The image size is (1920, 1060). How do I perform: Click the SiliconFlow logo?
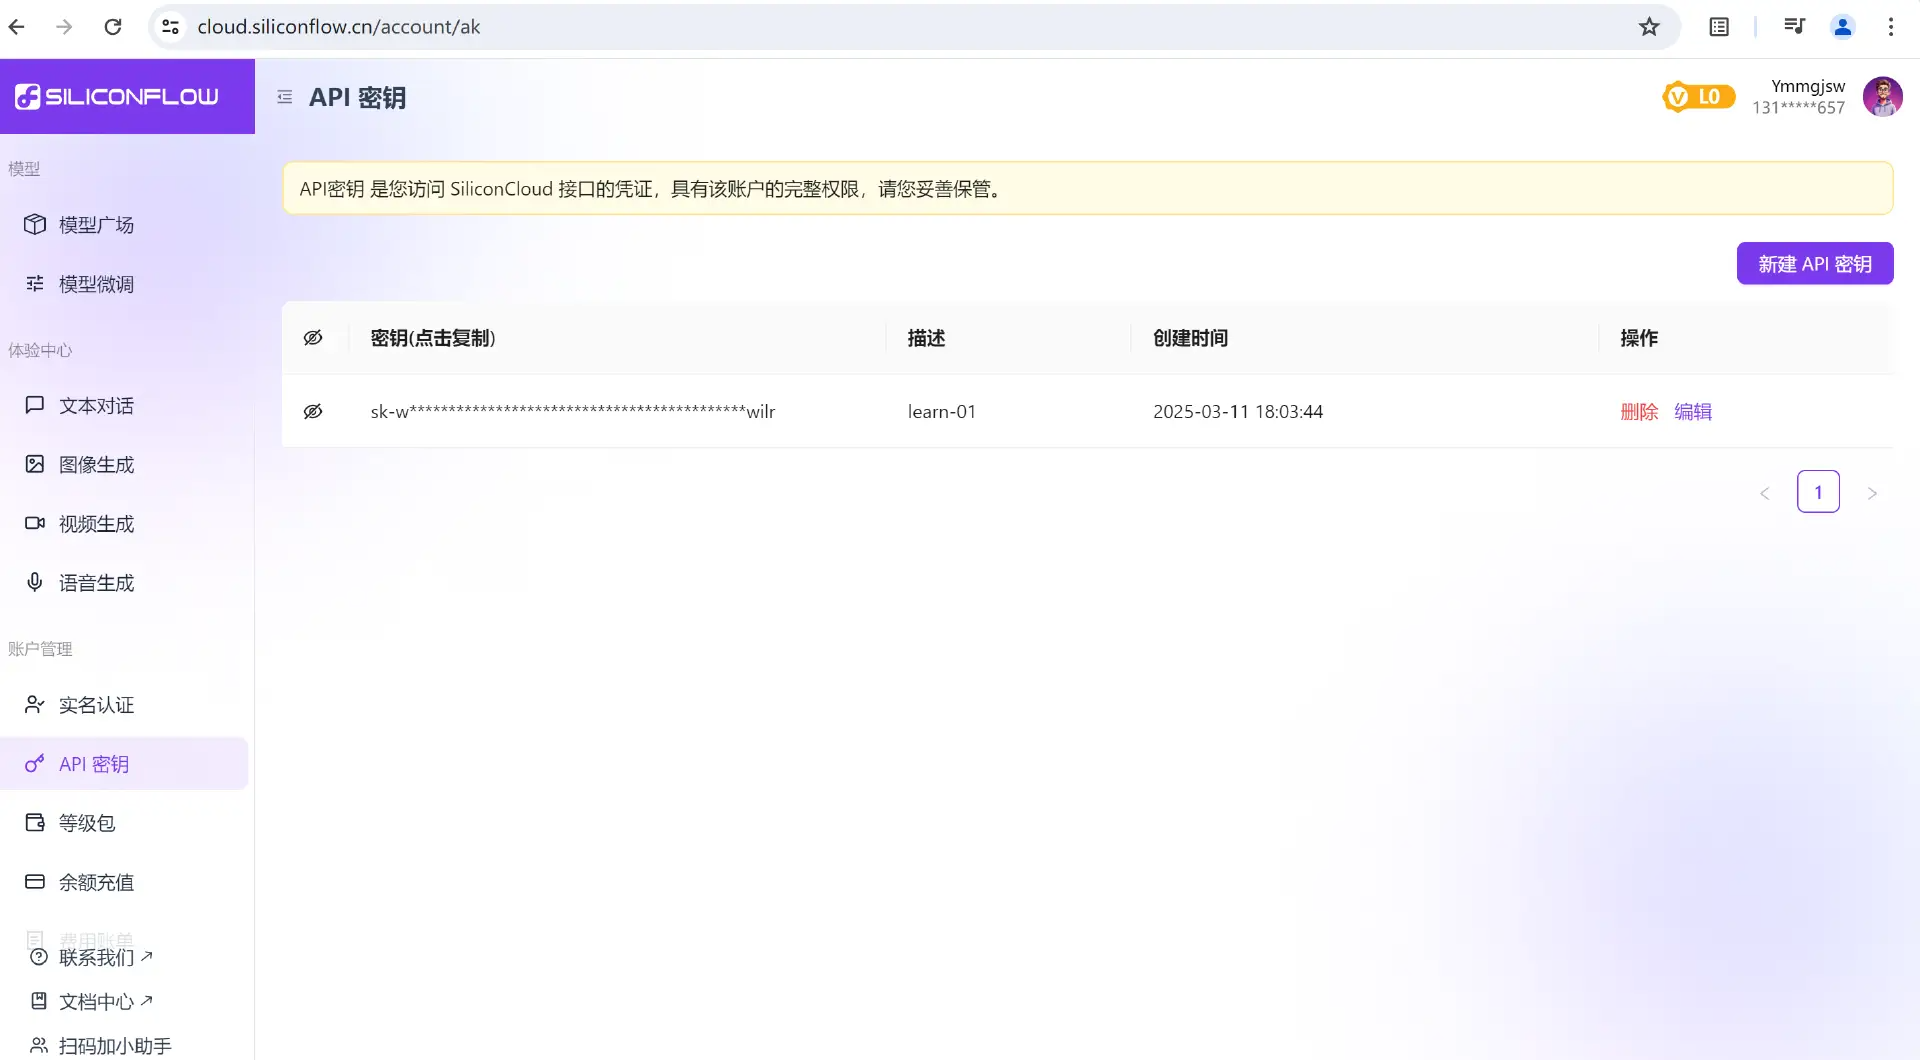(116, 96)
